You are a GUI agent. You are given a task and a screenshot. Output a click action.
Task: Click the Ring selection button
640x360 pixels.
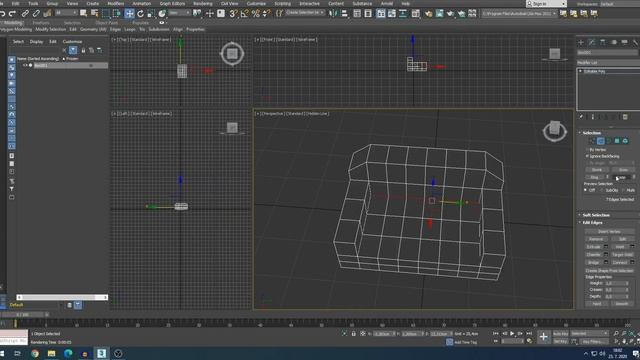(x=595, y=177)
